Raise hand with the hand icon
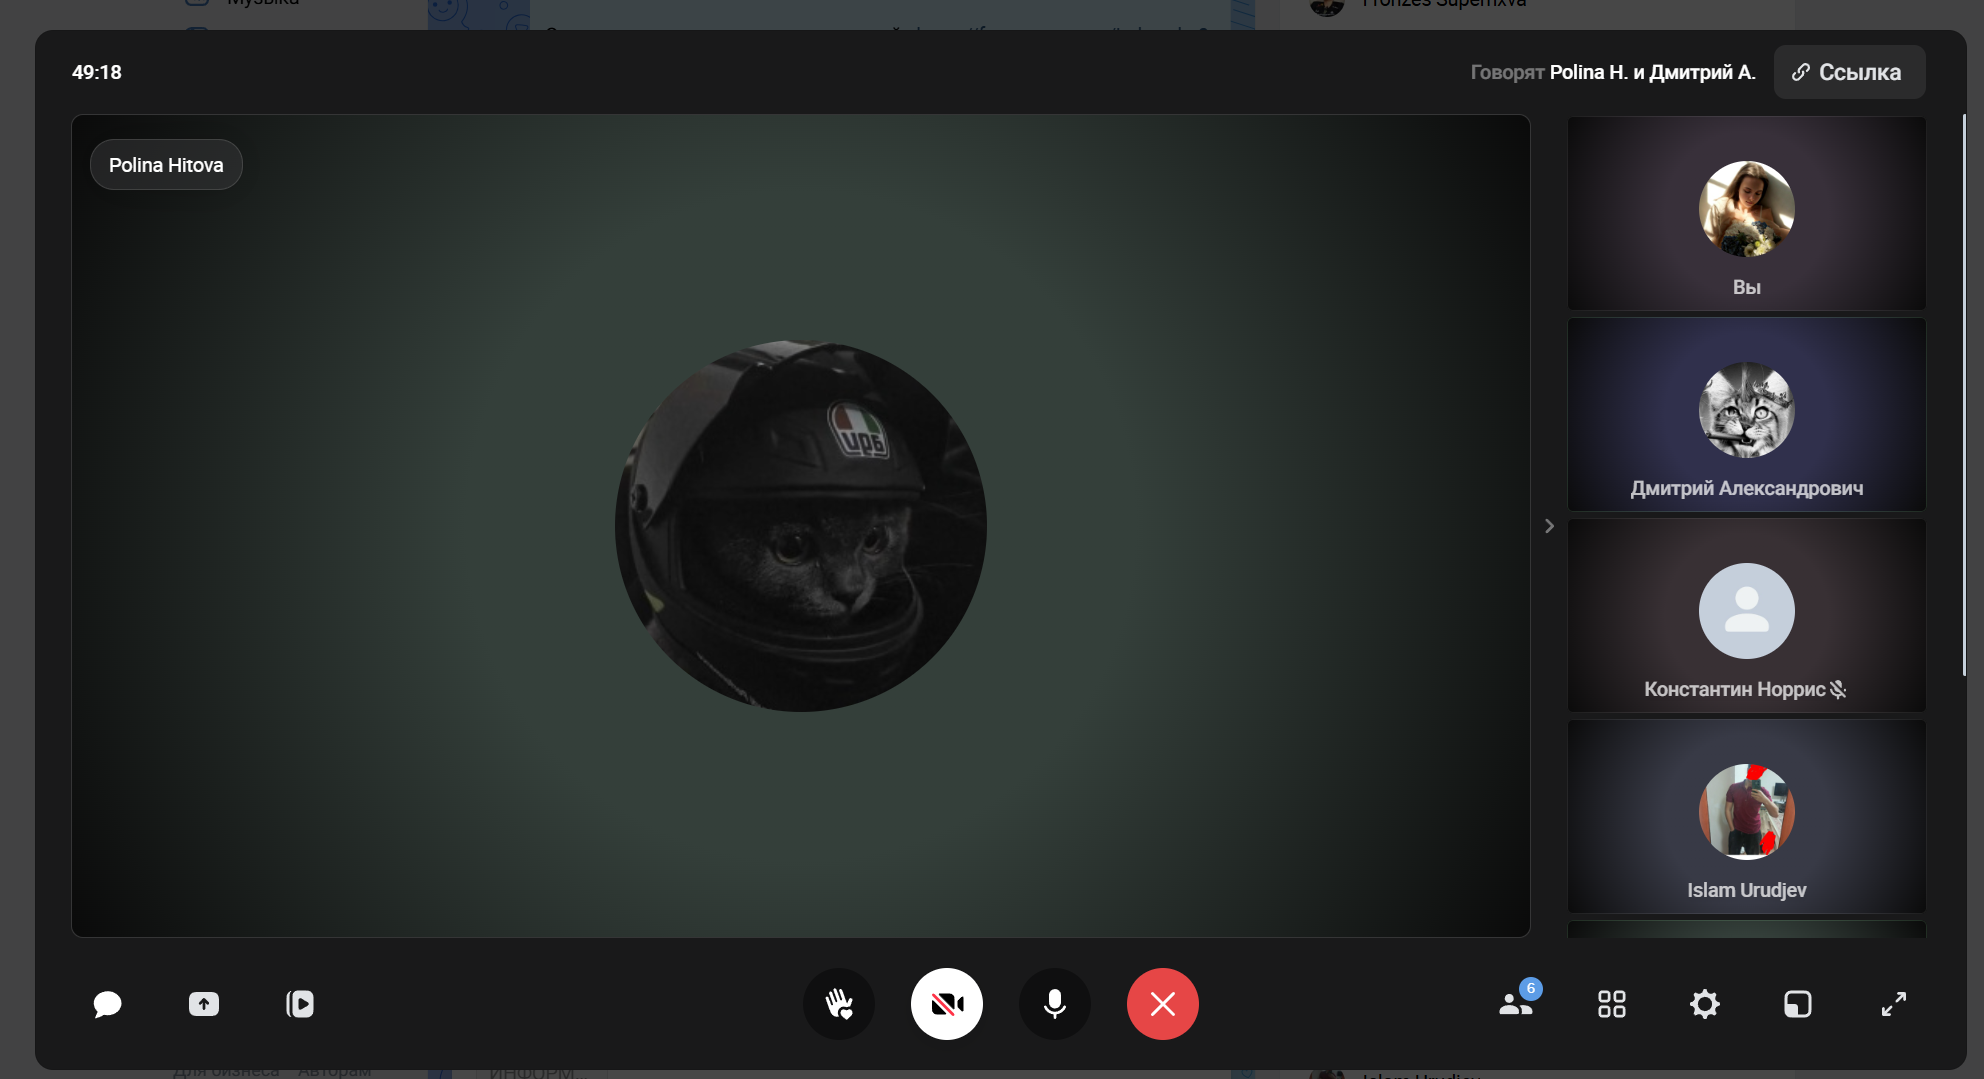Viewport: 1984px width, 1079px height. click(839, 1004)
